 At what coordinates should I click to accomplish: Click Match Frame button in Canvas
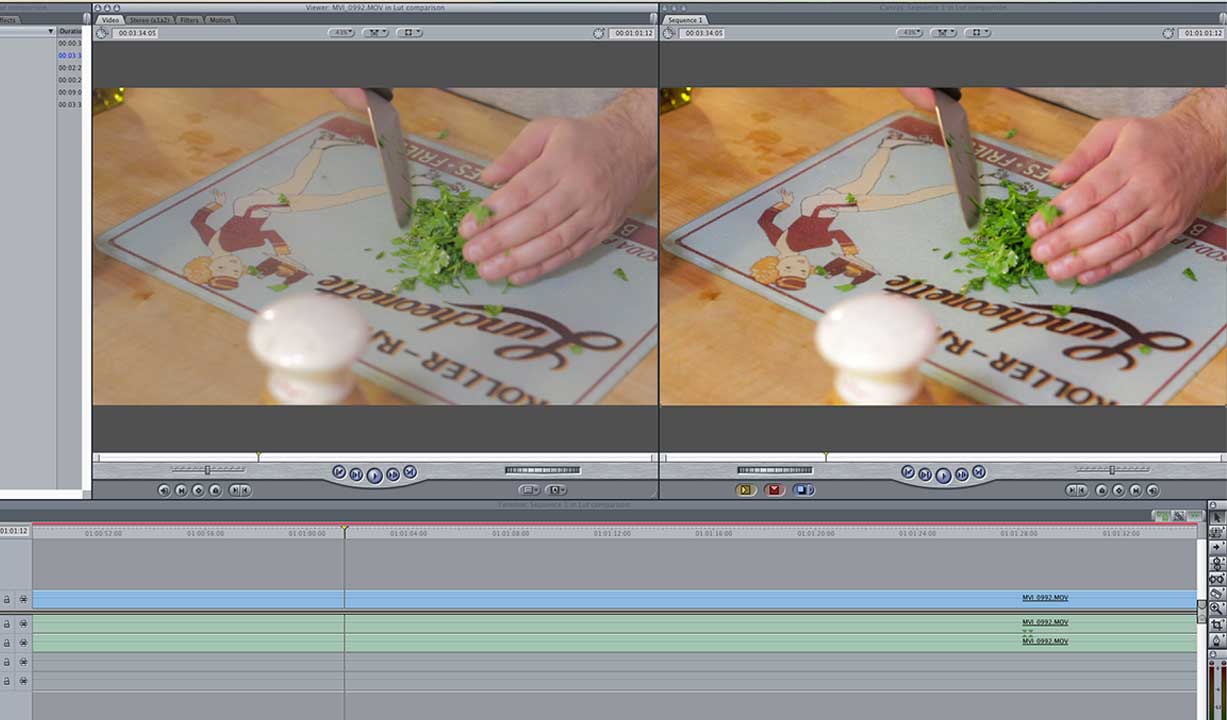point(1153,490)
